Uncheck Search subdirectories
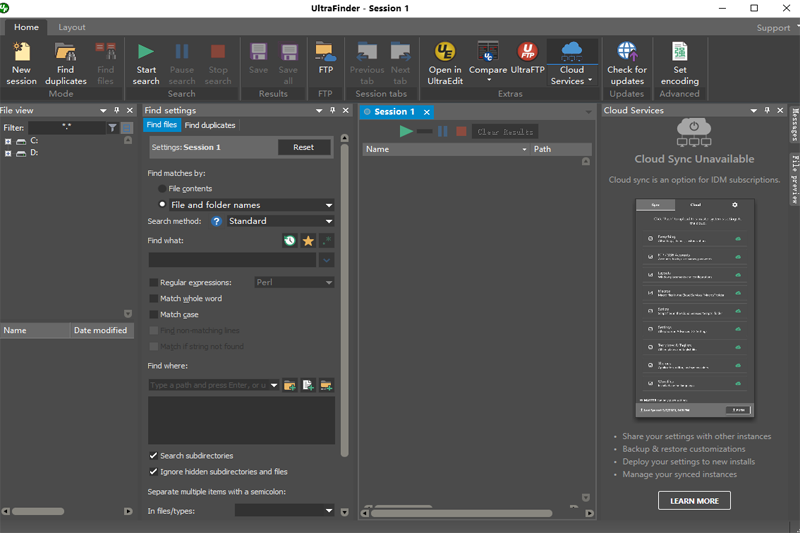 pos(154,455)
